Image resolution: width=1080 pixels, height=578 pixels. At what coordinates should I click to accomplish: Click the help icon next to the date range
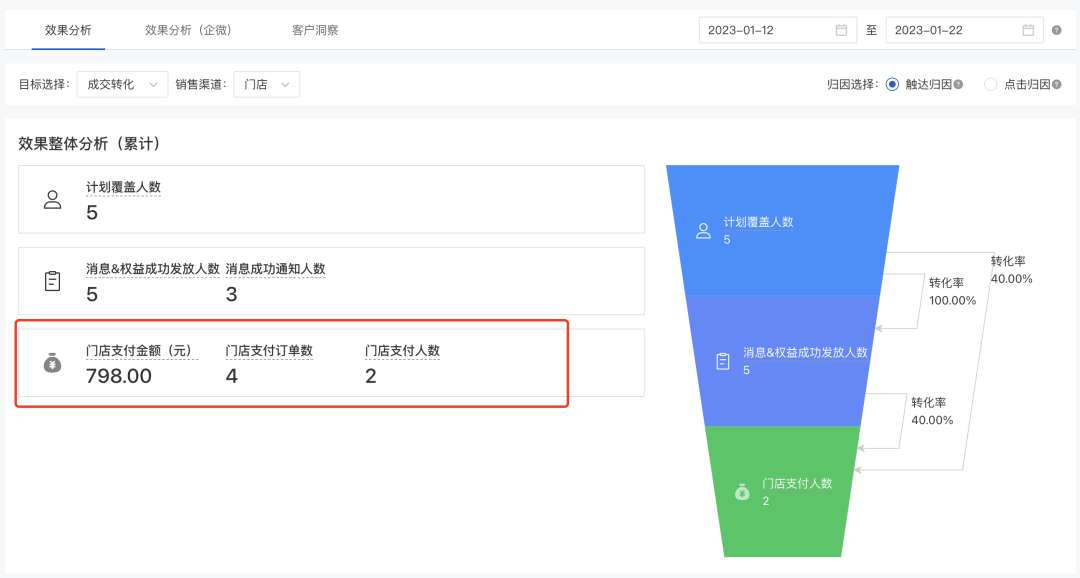pyautogui.click(x=1057, y=30)
